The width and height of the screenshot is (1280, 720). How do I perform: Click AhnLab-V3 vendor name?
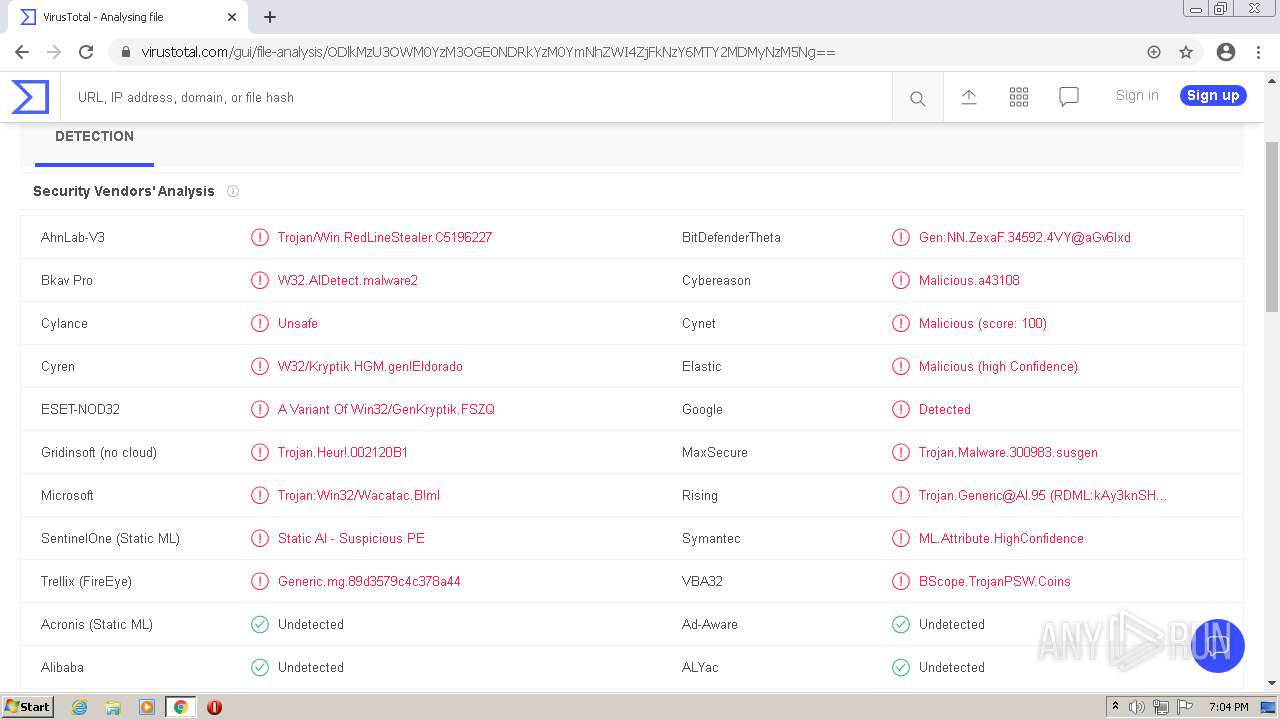(x=73, y=237)
